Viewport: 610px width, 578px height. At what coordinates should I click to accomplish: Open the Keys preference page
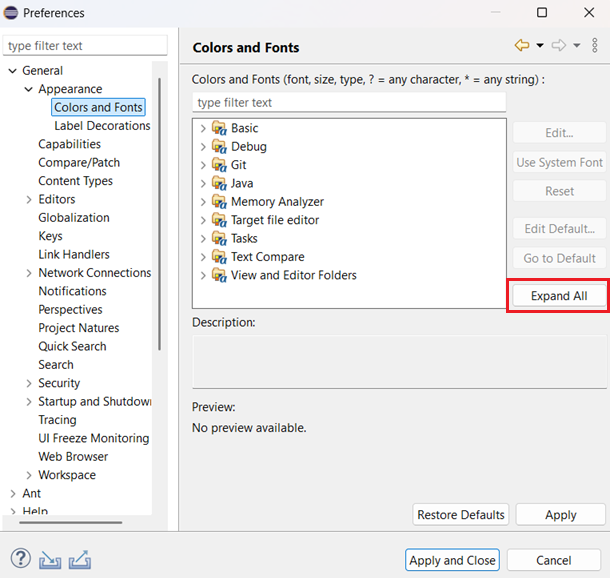[x=50, y=236]
